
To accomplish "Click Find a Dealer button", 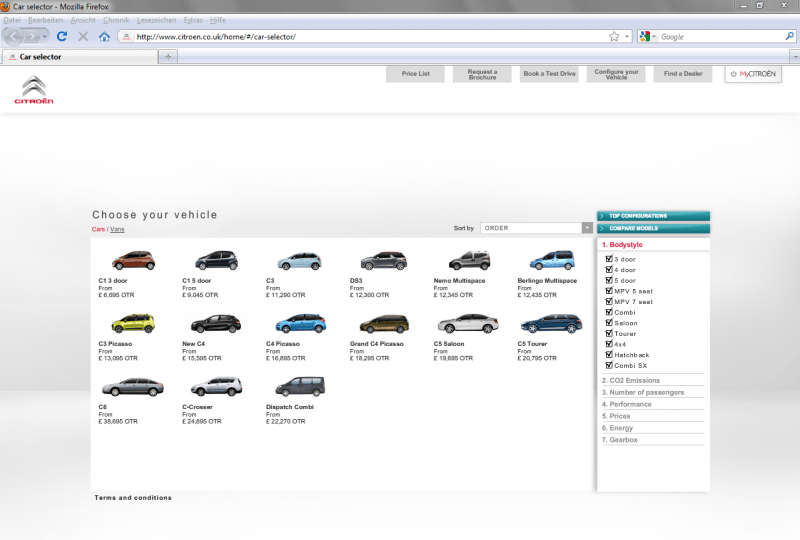I will (683, 74).
